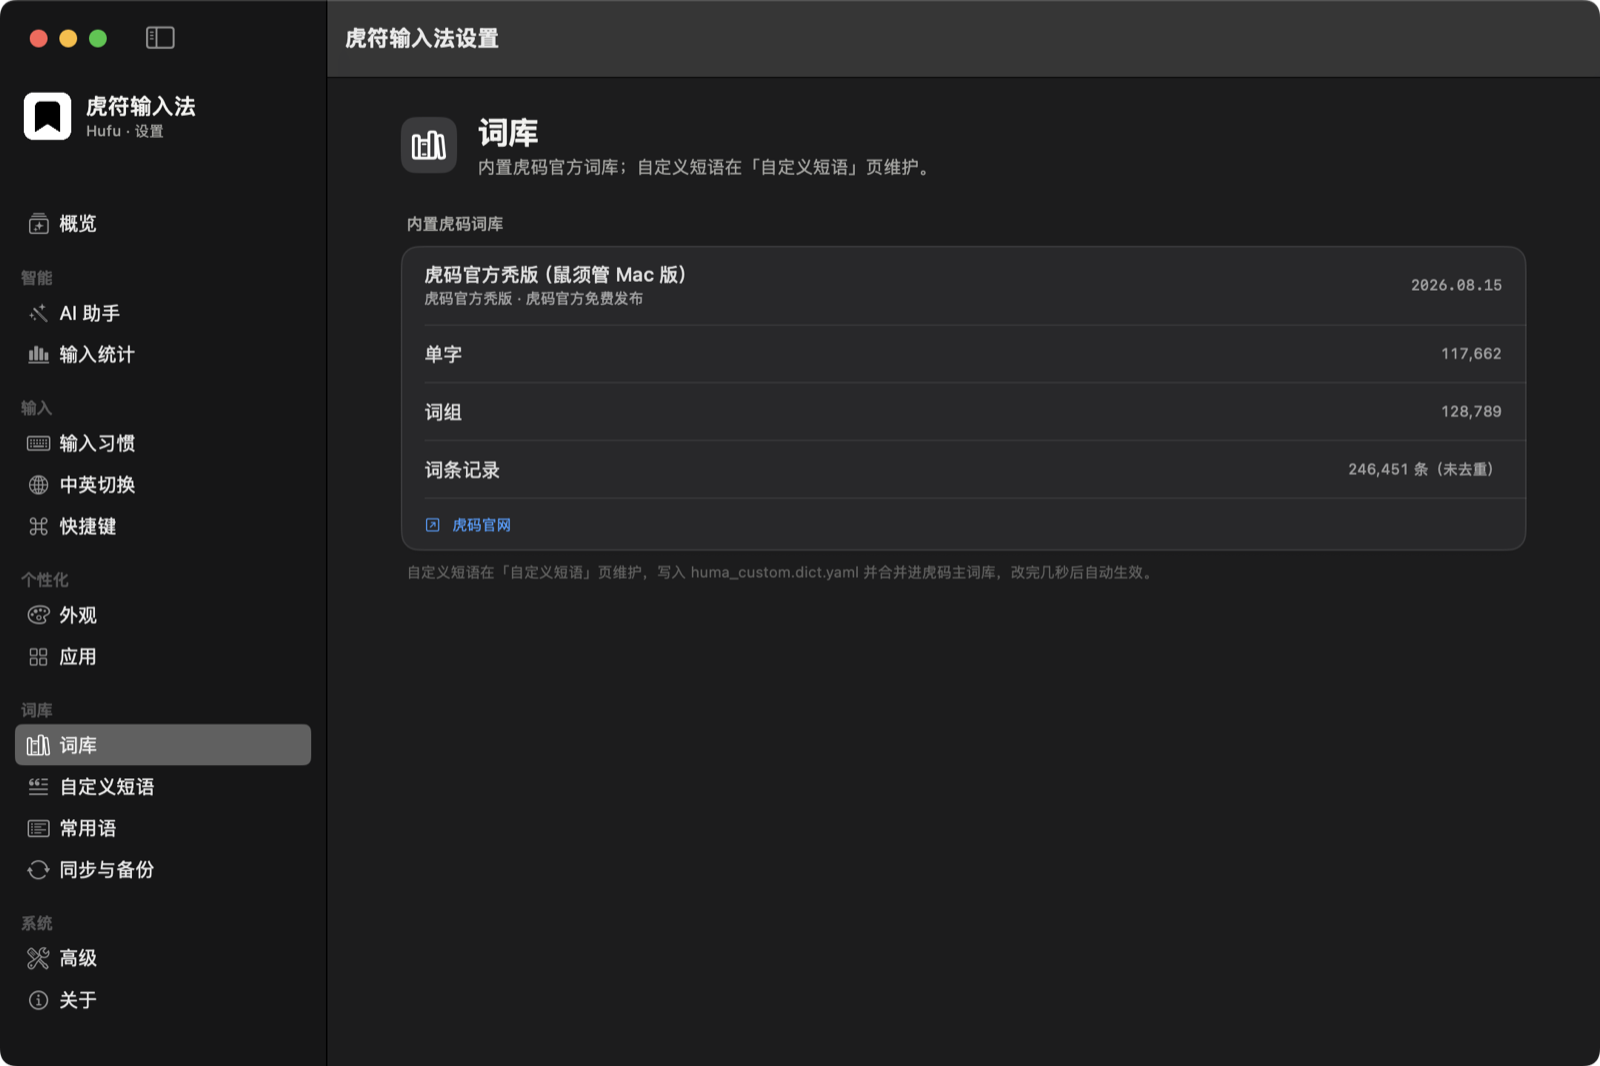Image resolution: width=1600 pixels, height=1066 pixels.
Task: Click the 词条记录 row label
Action: point(462,470)
